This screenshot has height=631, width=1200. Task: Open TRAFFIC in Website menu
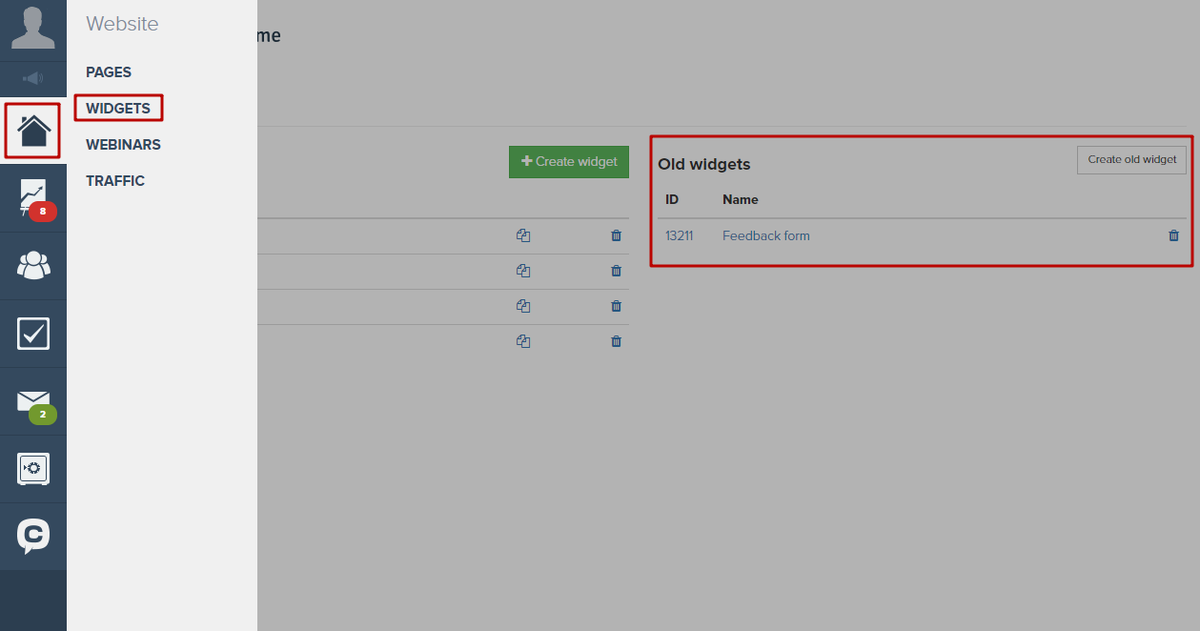(115, 181)
